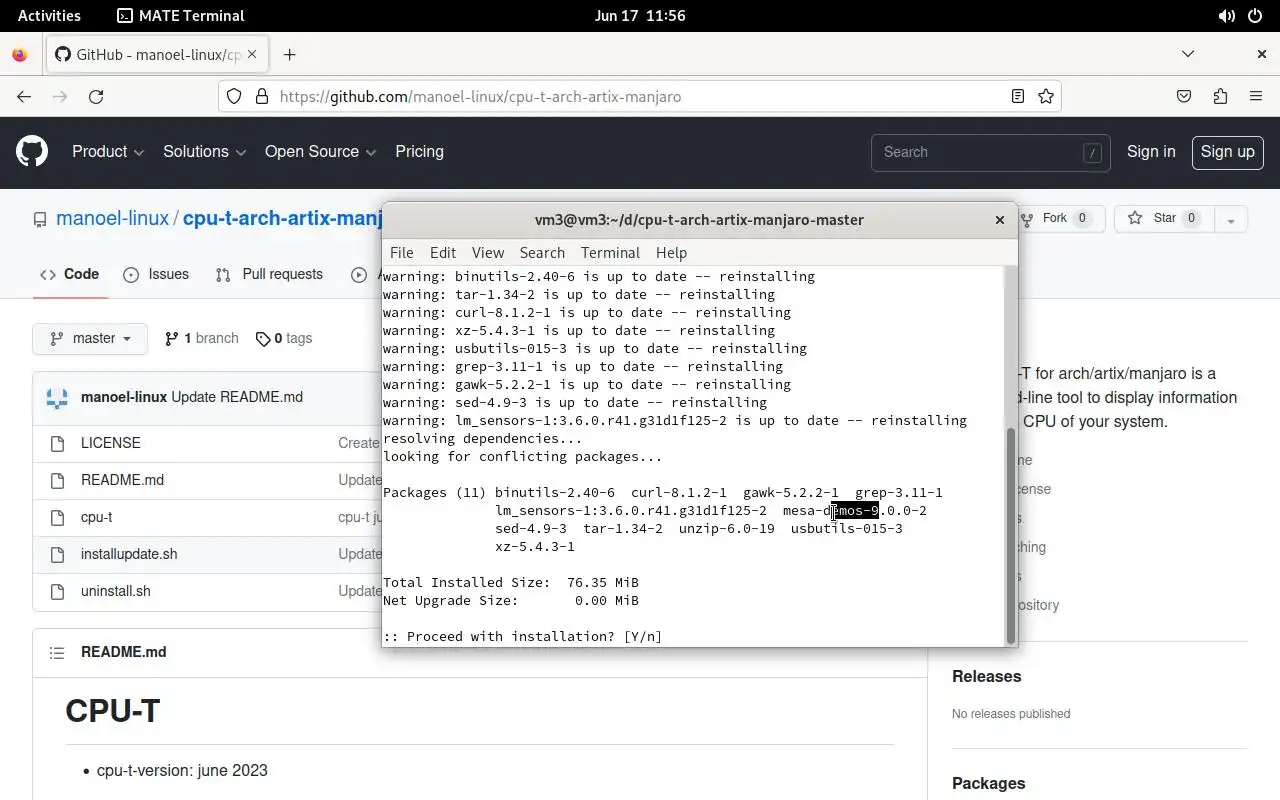Expand the Open Source dropdown
The image size is (1280, 800).
click(320, 152)
